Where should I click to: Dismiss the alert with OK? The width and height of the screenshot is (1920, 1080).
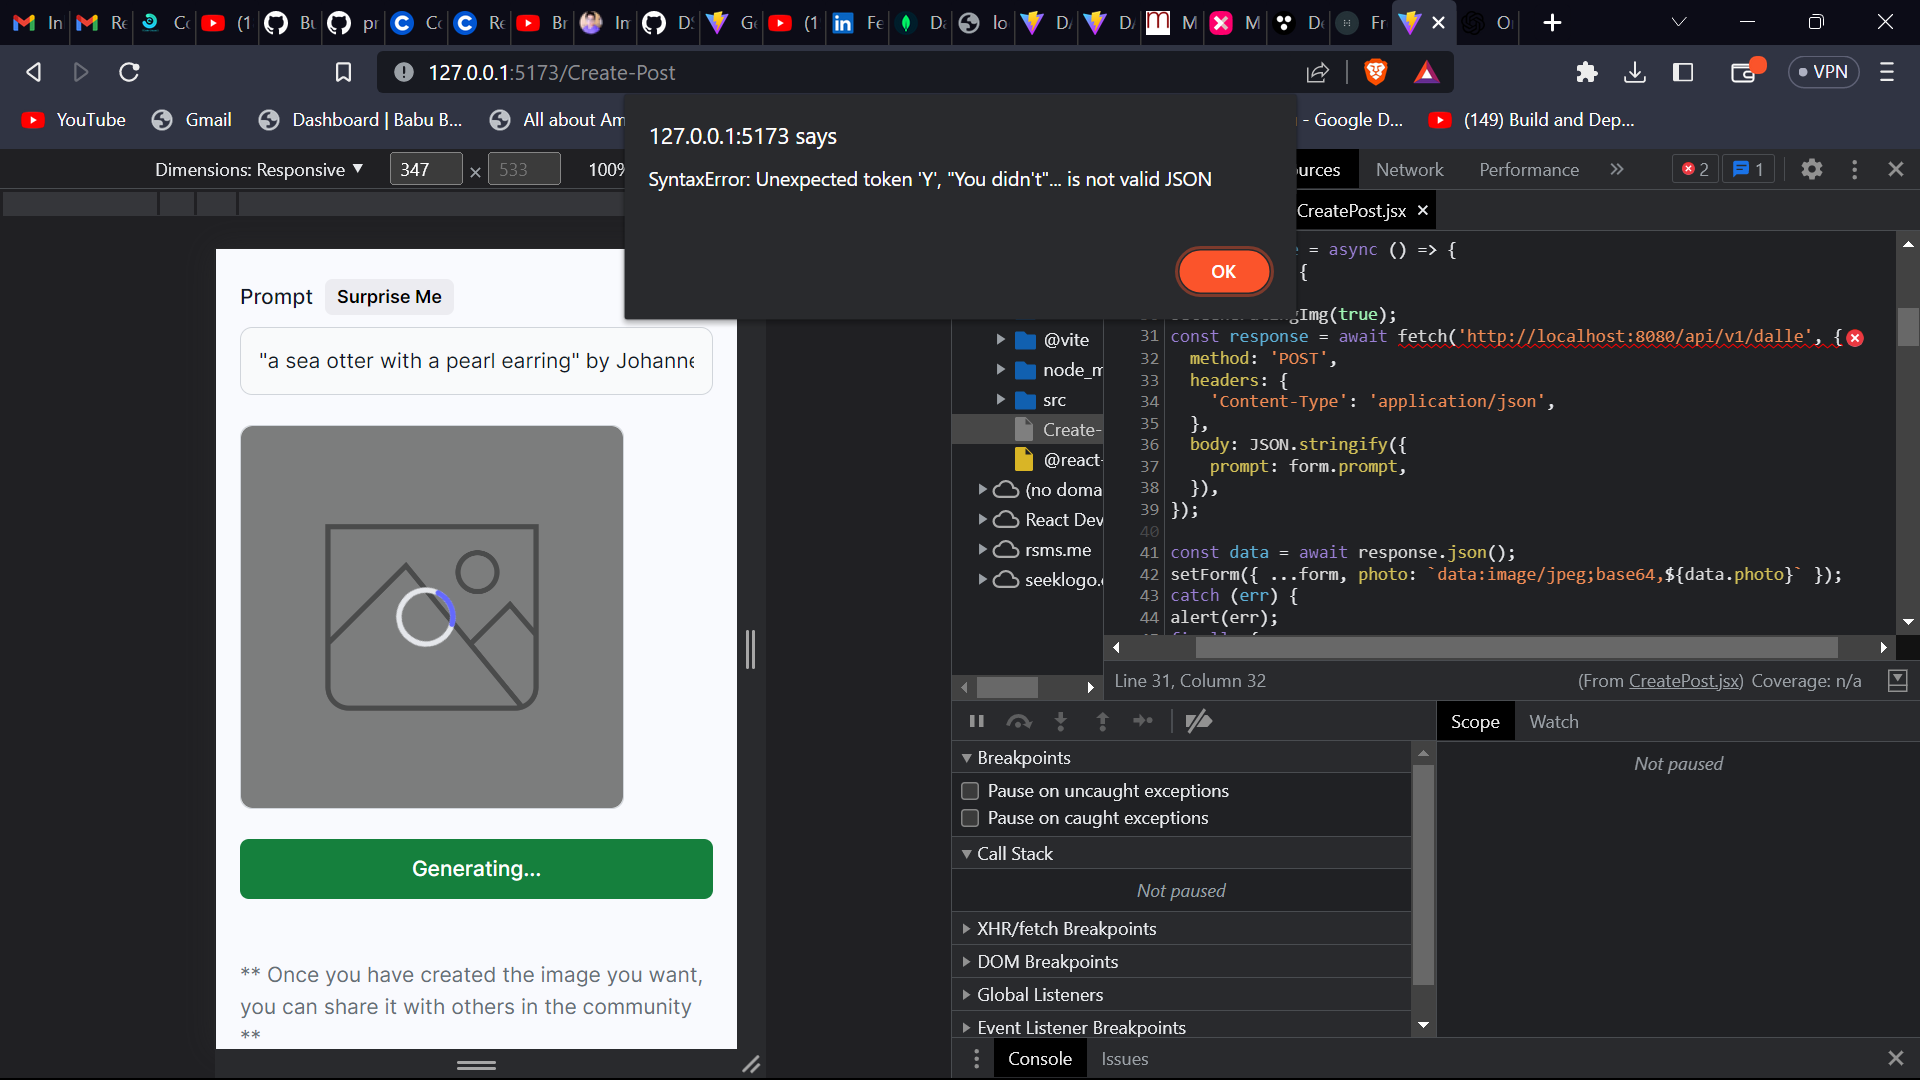[1224, 271]
